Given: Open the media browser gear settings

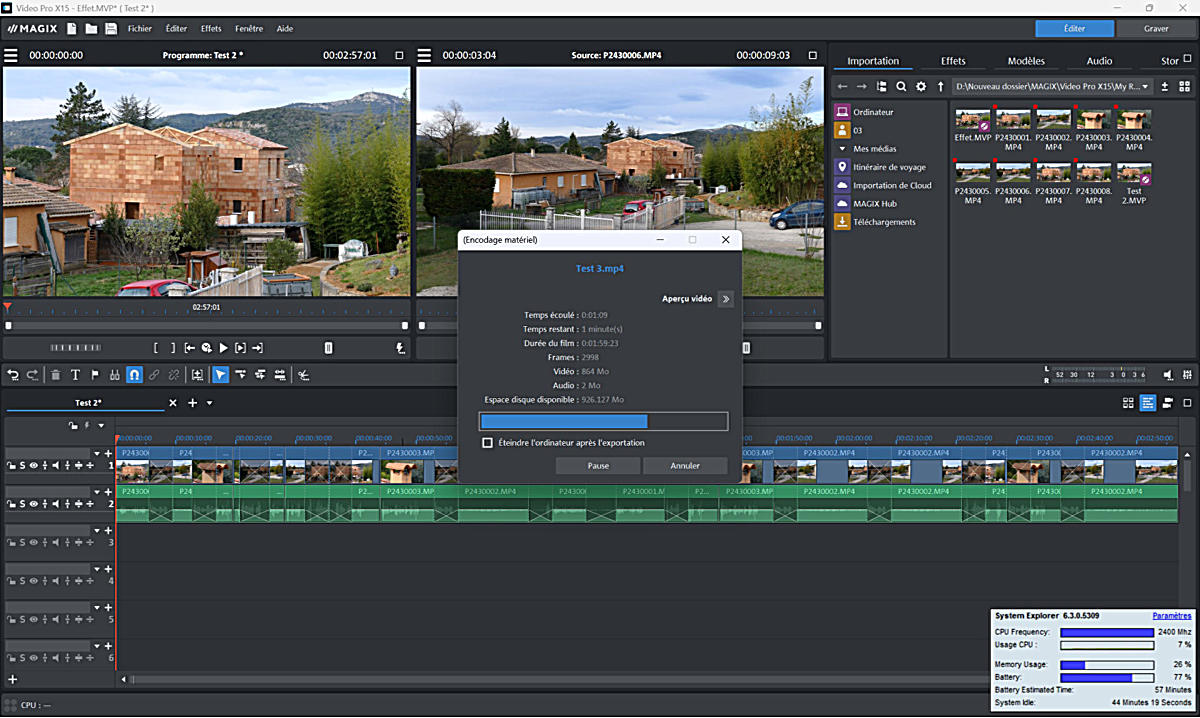Looking at the screenshot, I should (921, 87).
